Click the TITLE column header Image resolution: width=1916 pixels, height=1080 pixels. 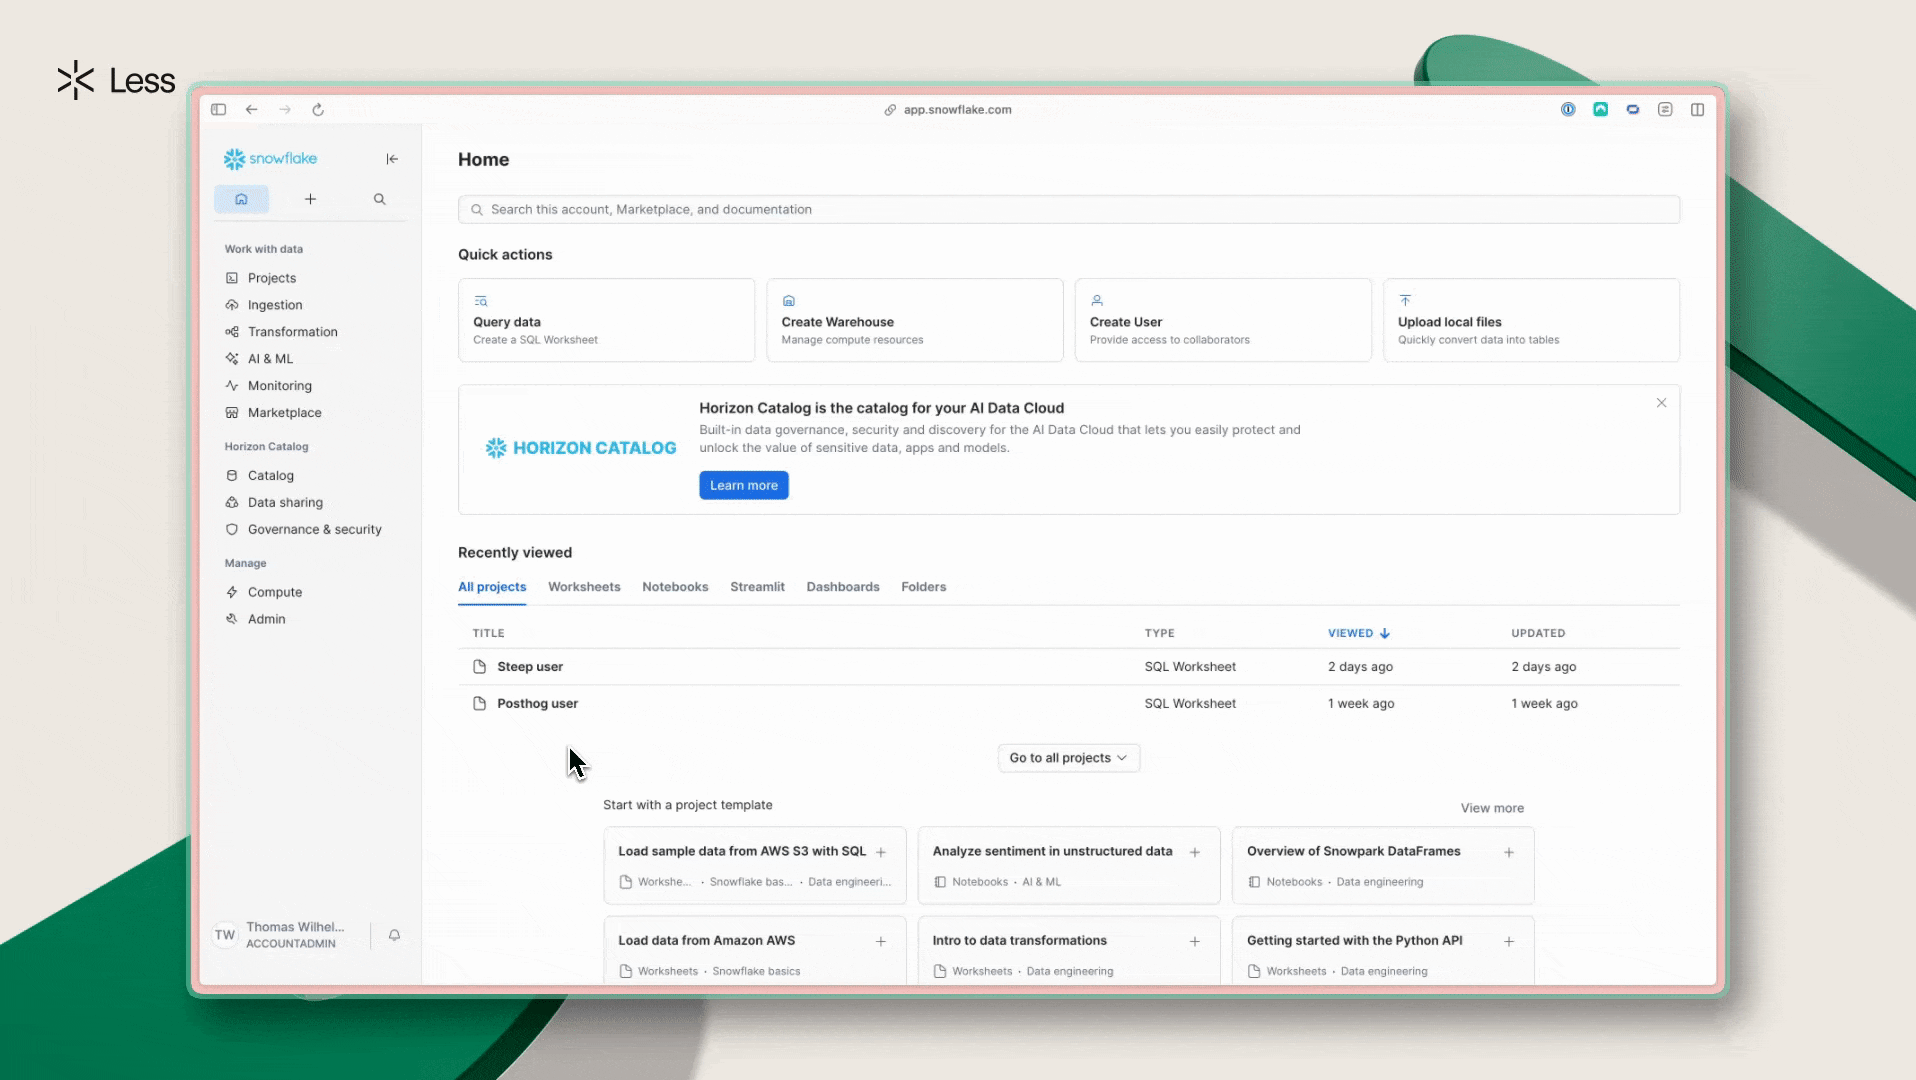(488, 633)
